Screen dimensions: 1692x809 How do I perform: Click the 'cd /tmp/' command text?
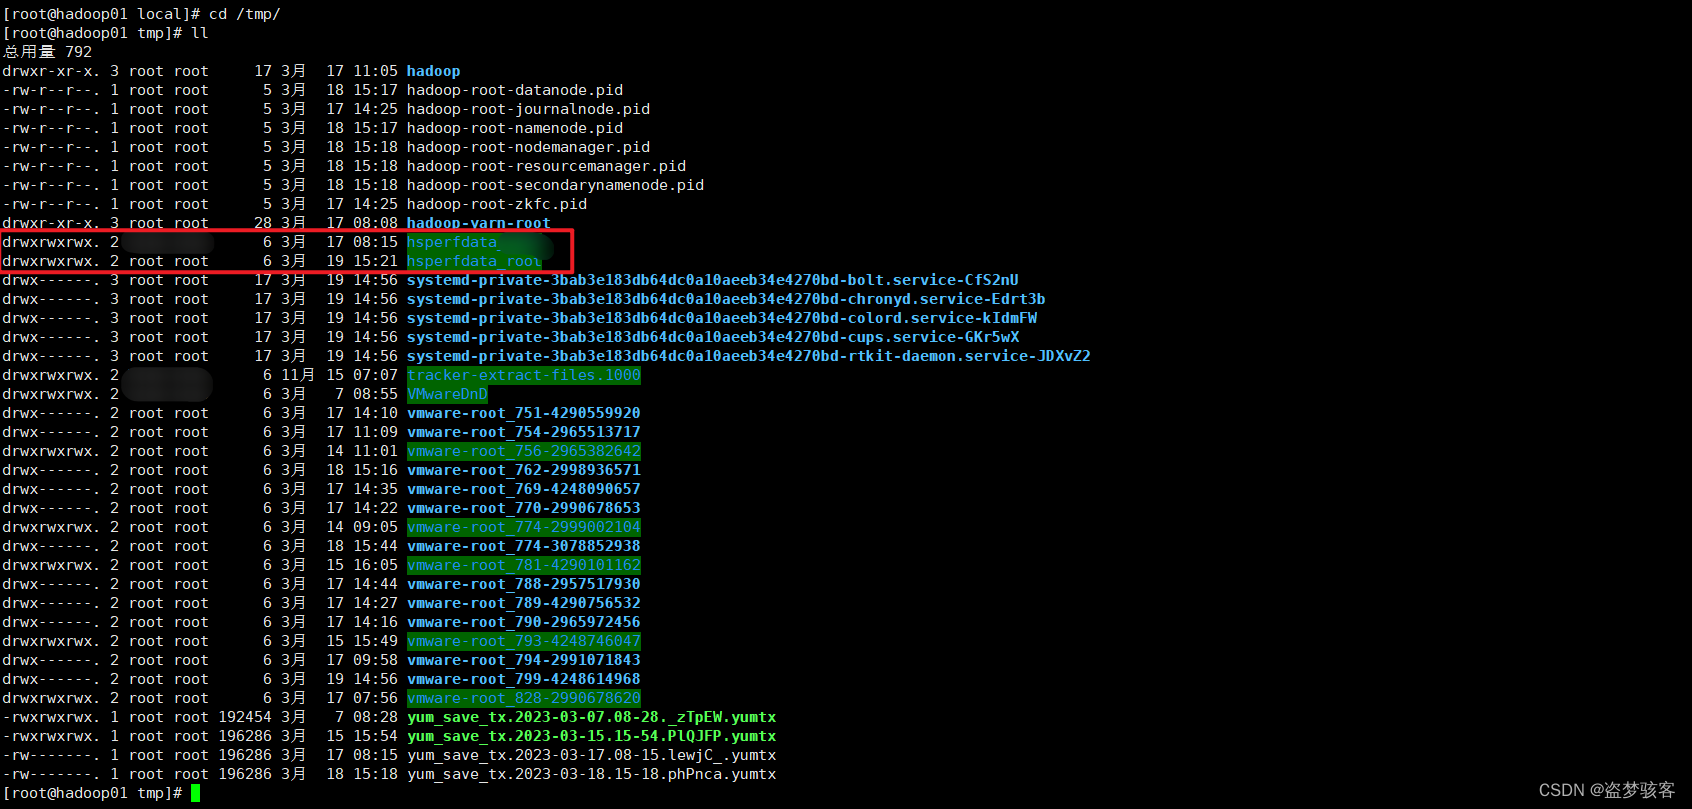[x=244, y=14]
